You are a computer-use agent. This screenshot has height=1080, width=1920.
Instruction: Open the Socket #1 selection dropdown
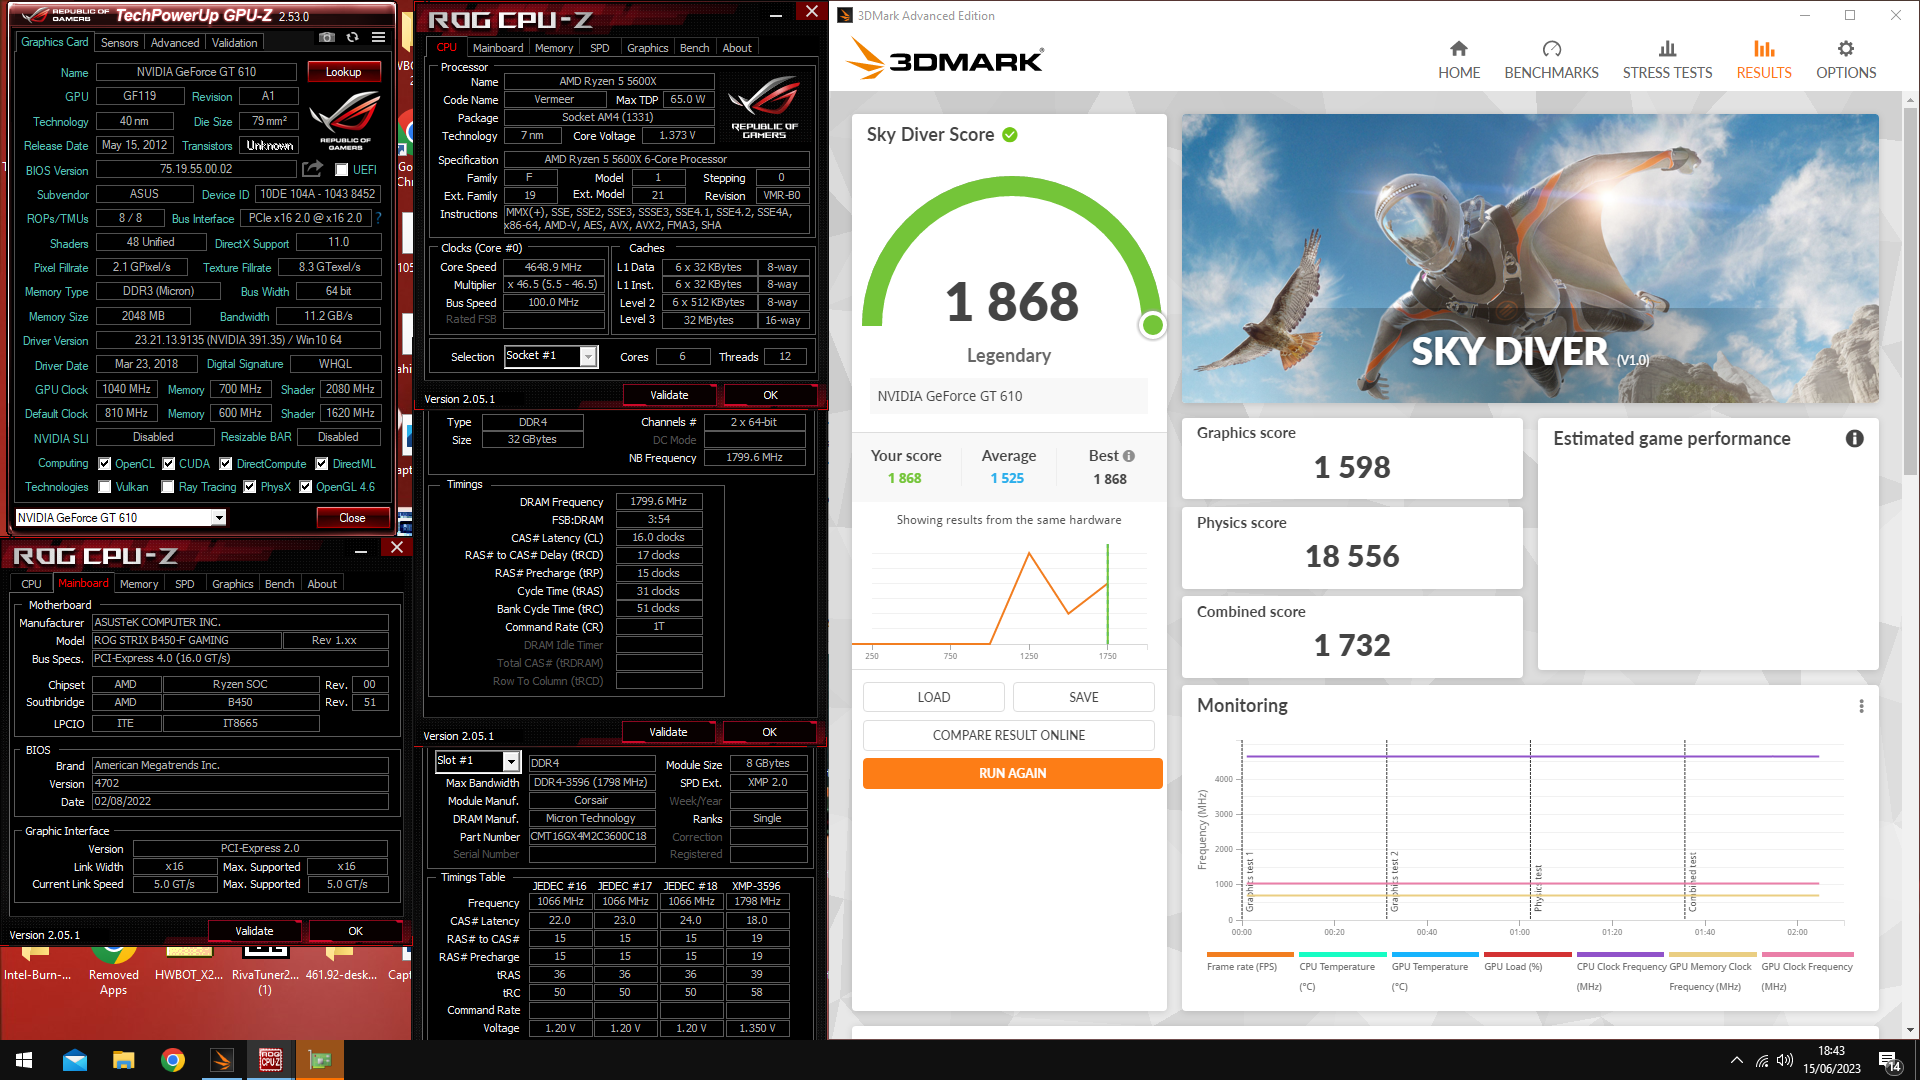point(588,356)
